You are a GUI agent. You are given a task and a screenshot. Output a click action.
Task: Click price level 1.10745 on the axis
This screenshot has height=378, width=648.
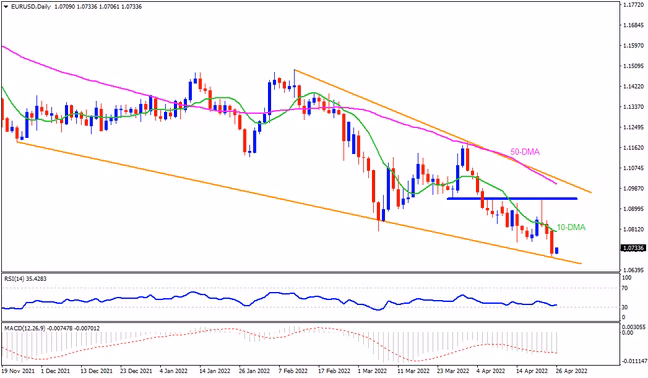[634, 168]
